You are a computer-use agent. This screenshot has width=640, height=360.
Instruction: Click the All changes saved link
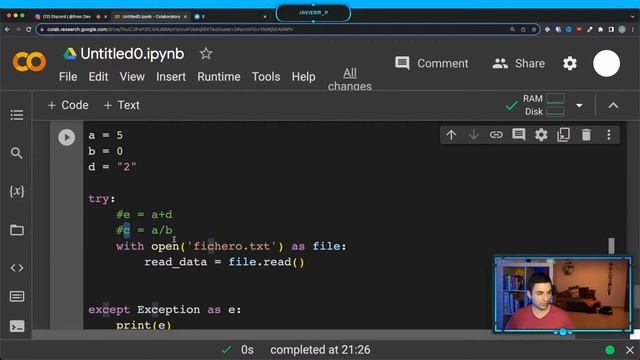pyautogui.click(x=350, y=79)
